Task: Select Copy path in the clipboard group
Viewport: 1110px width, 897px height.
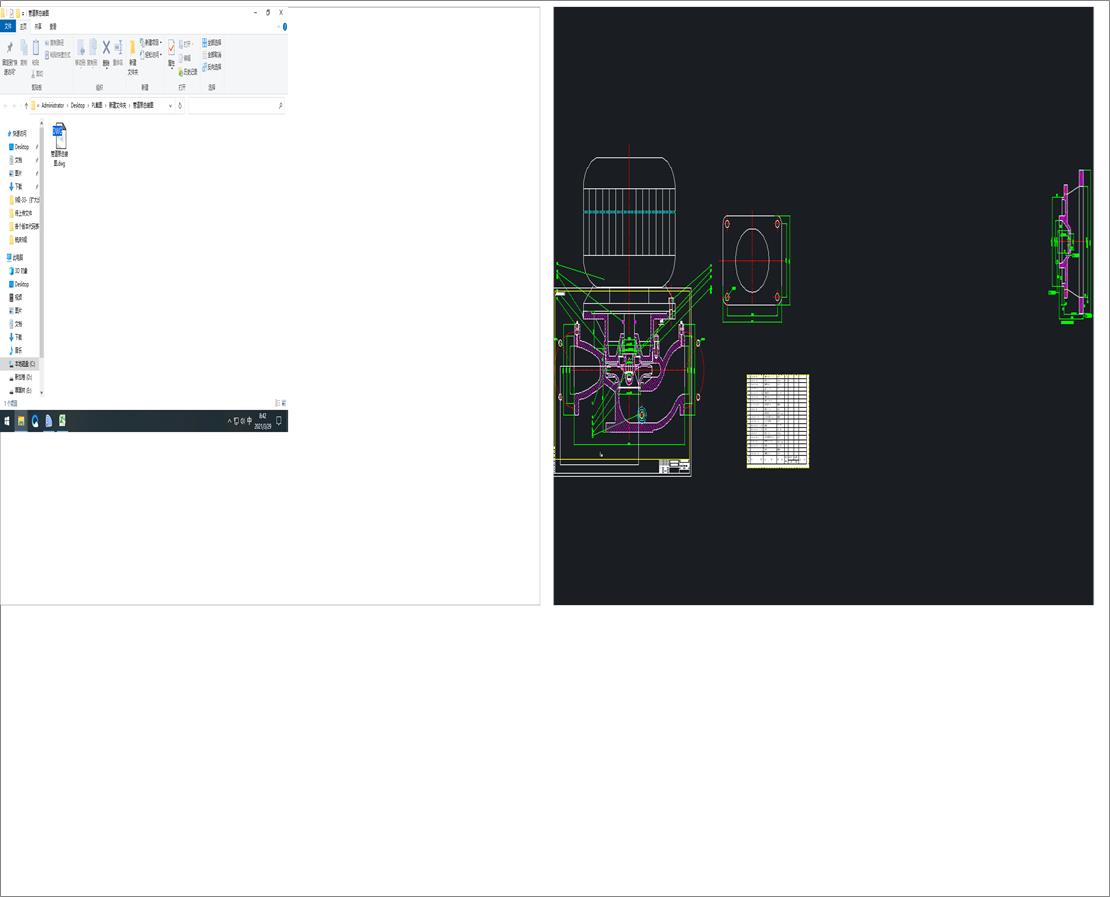Action: 55,43
